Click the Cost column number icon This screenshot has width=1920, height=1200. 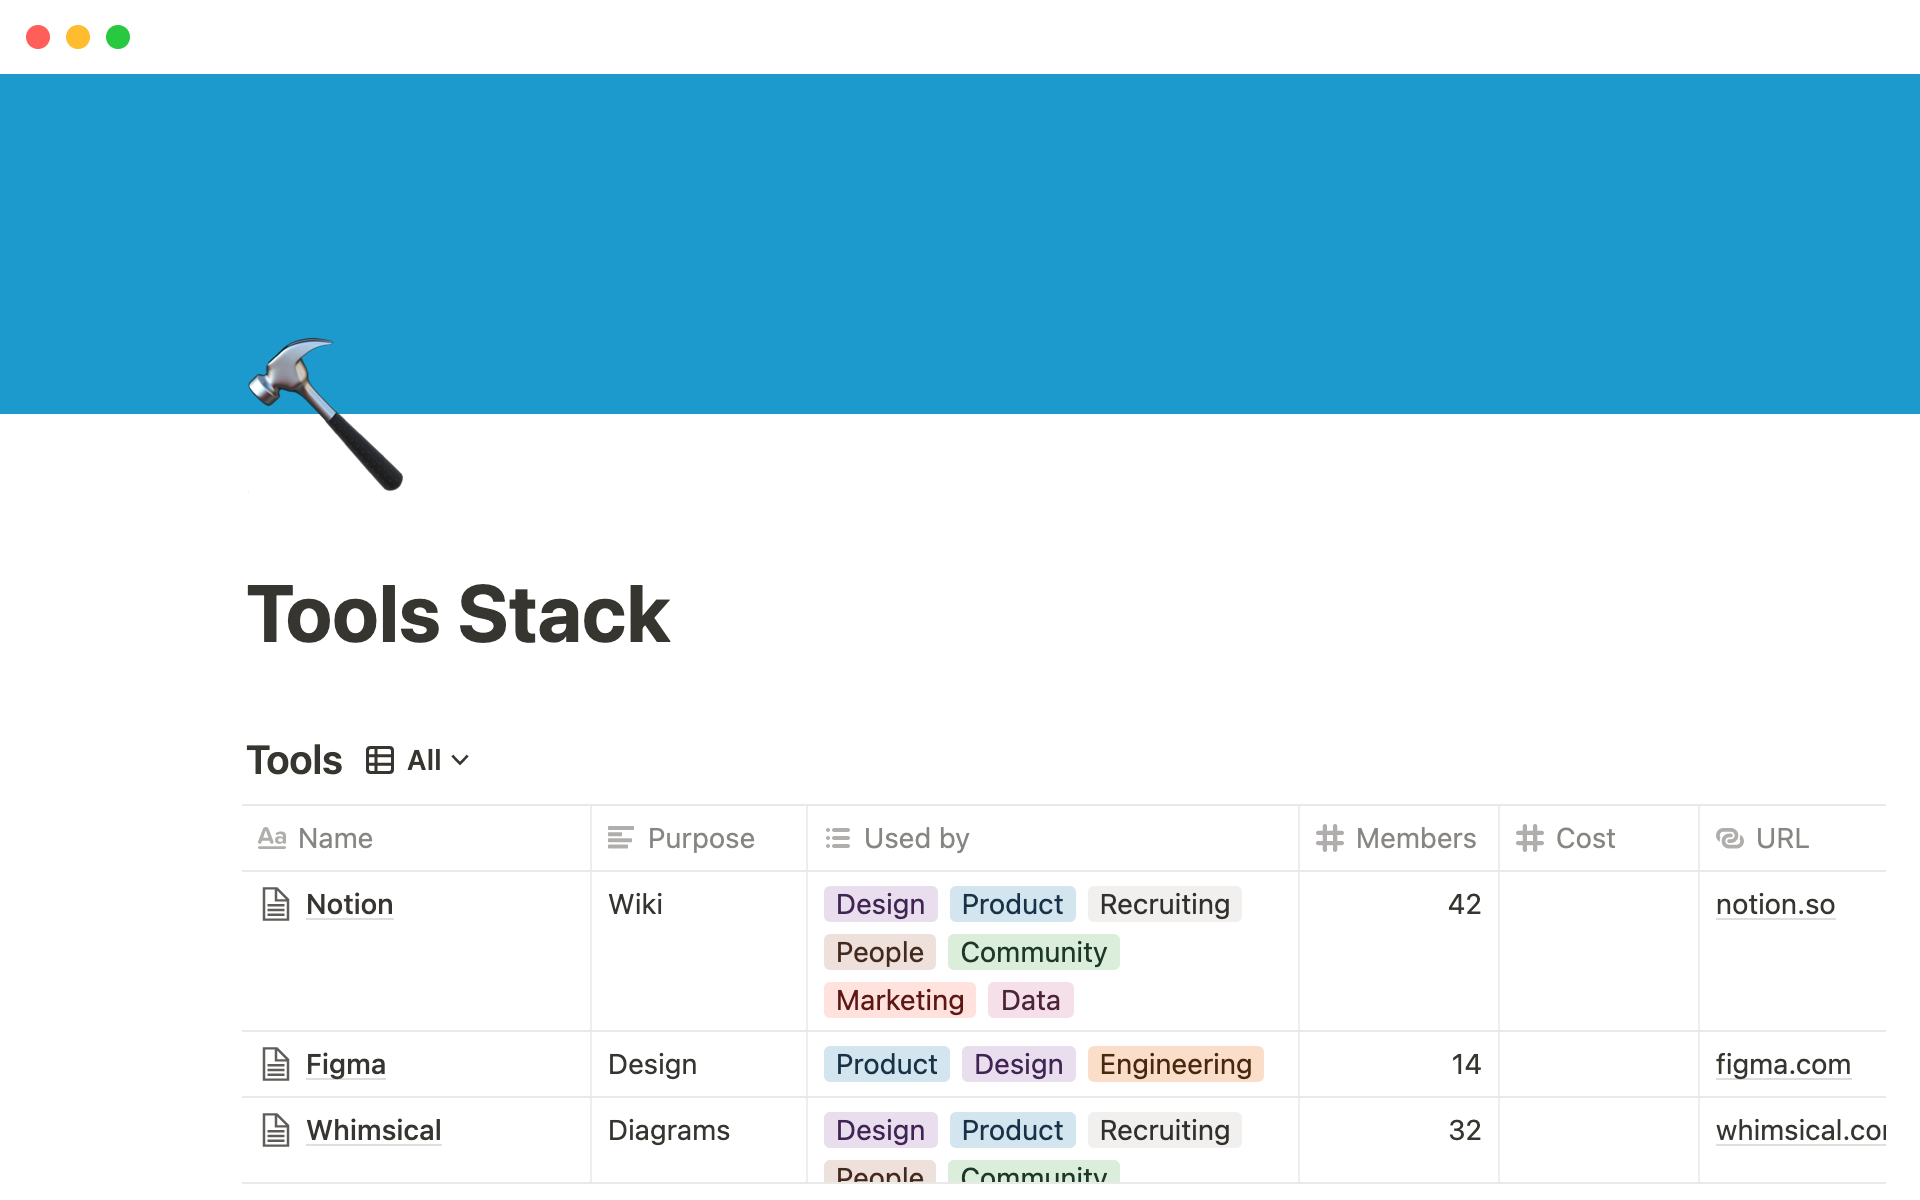[x=1529, y=838]
